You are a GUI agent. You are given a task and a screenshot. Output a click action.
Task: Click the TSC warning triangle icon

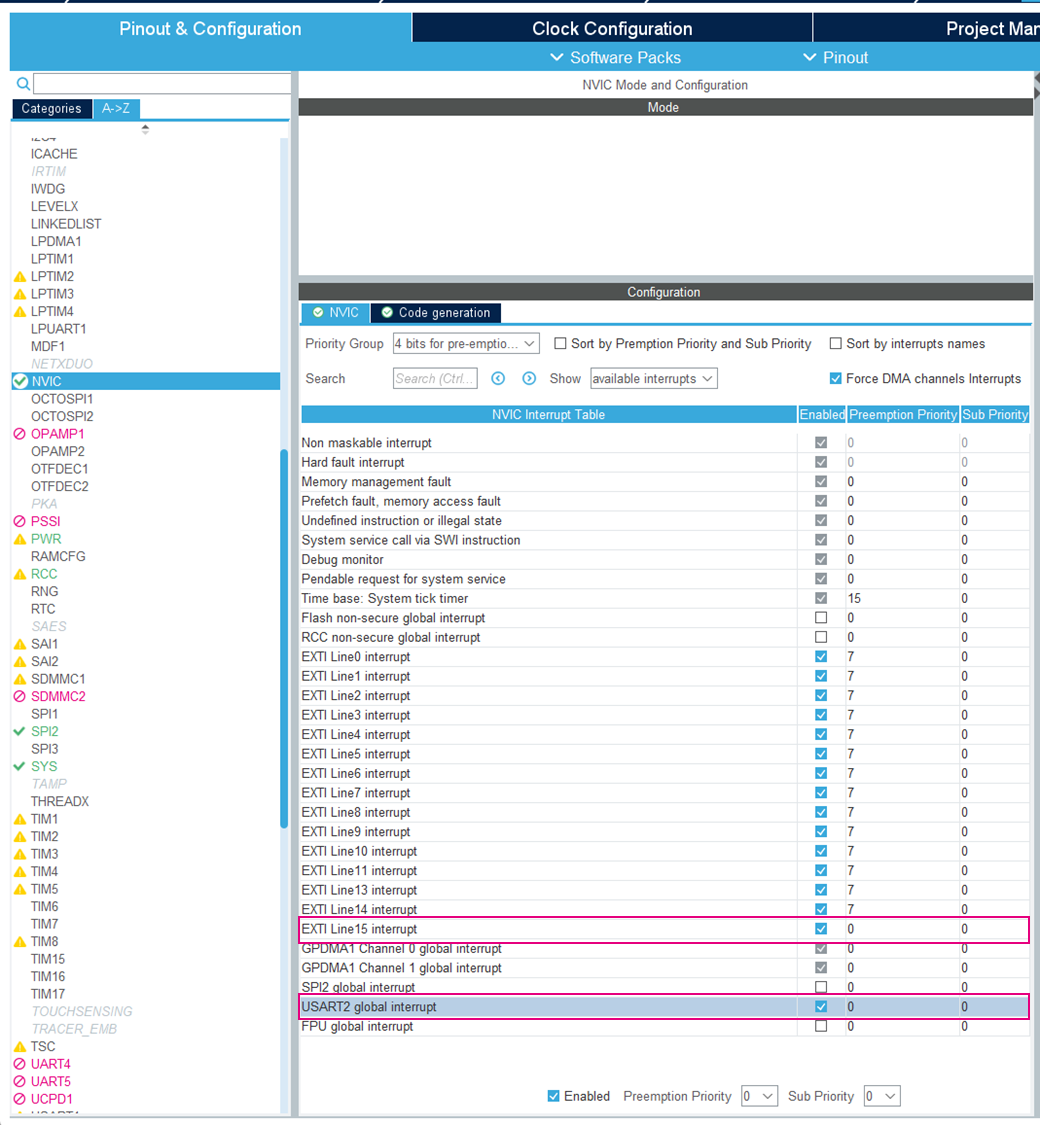coord(20,1046)
